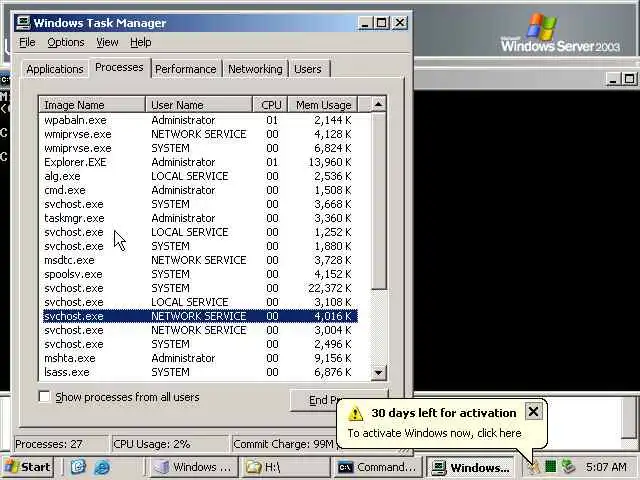Image resolution: width=640 pixels, height=480 pixels.
Task: Select svchost.exe using 3,108 K
Action: click(200, 302)
